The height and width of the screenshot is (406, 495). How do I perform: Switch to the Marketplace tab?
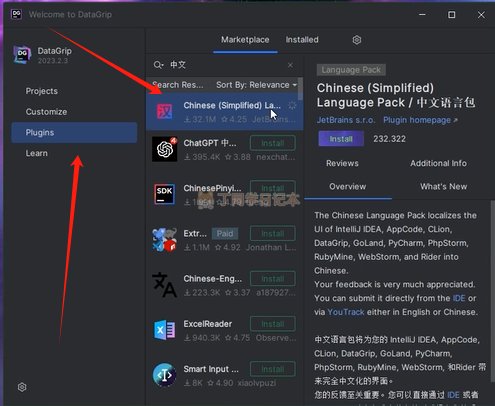(x=245, y=40)
